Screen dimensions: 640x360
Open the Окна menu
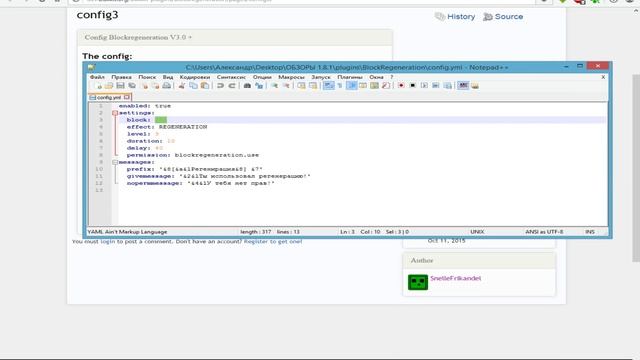[x=376, y=77]
